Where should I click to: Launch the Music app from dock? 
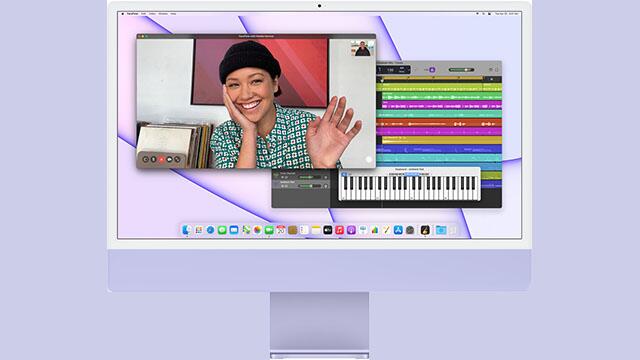point(340,230)
